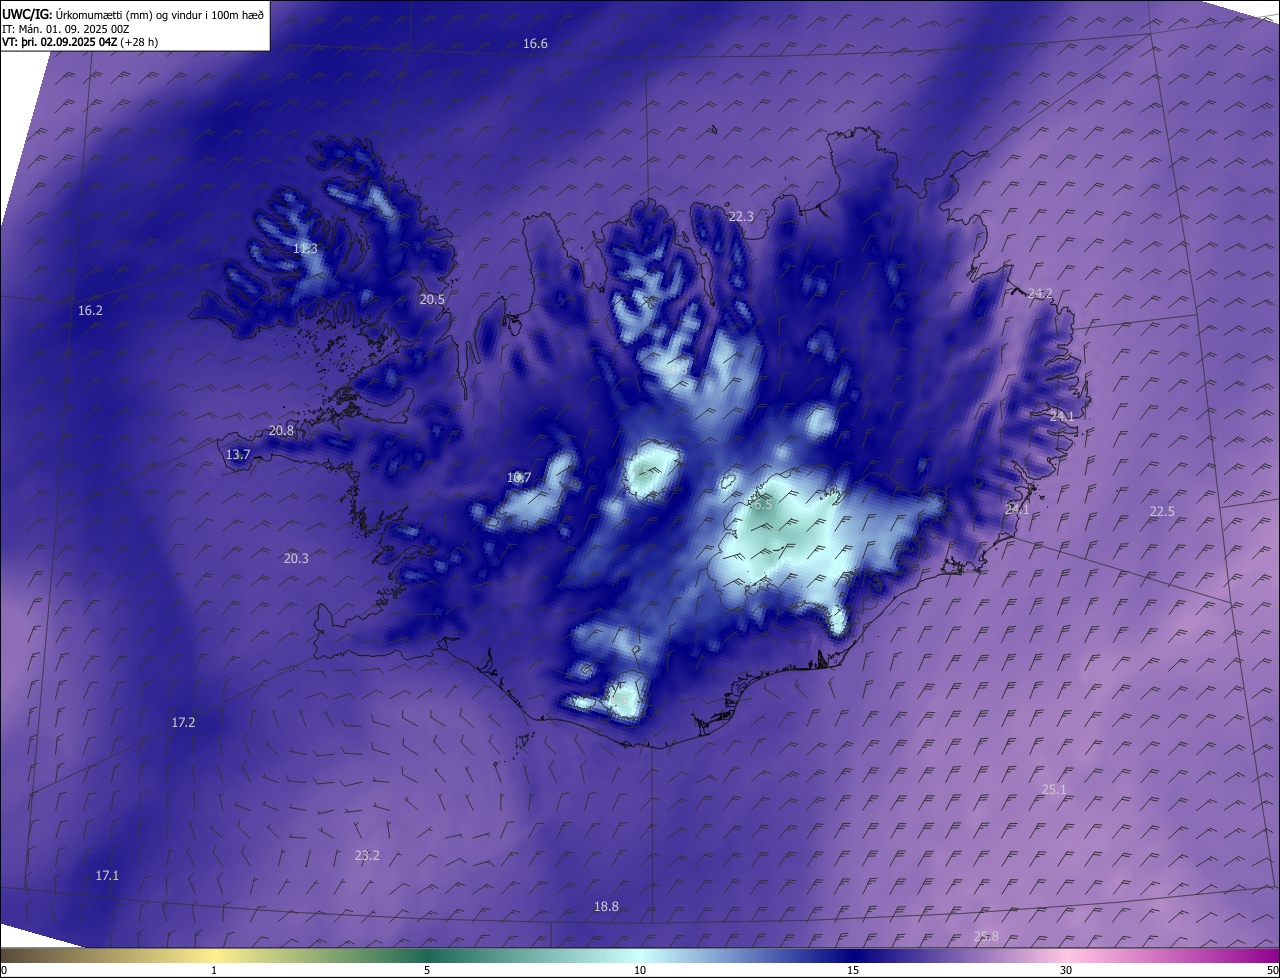This screenshot has height=978, width=1280.
Task: Click the 25.8 value near the bottom
Action: 986,936
